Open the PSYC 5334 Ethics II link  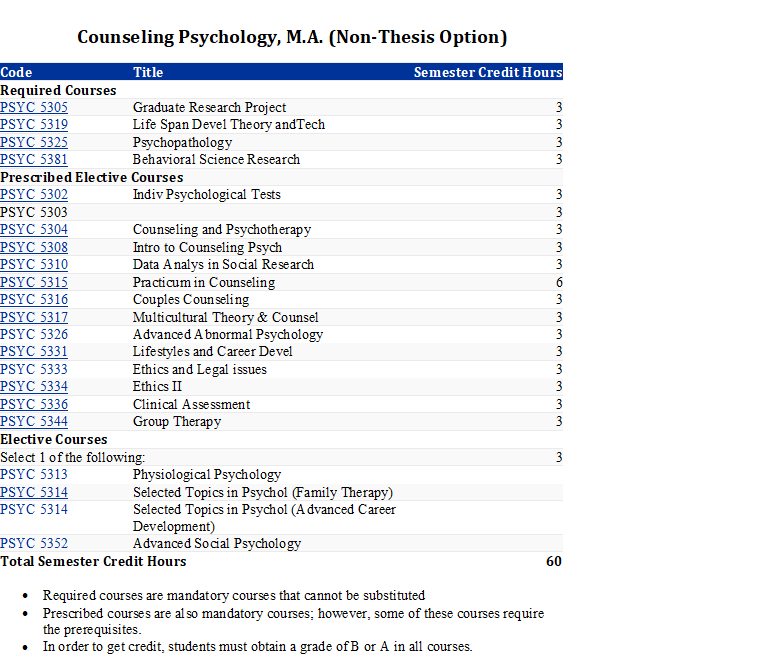tap(34, 387)
